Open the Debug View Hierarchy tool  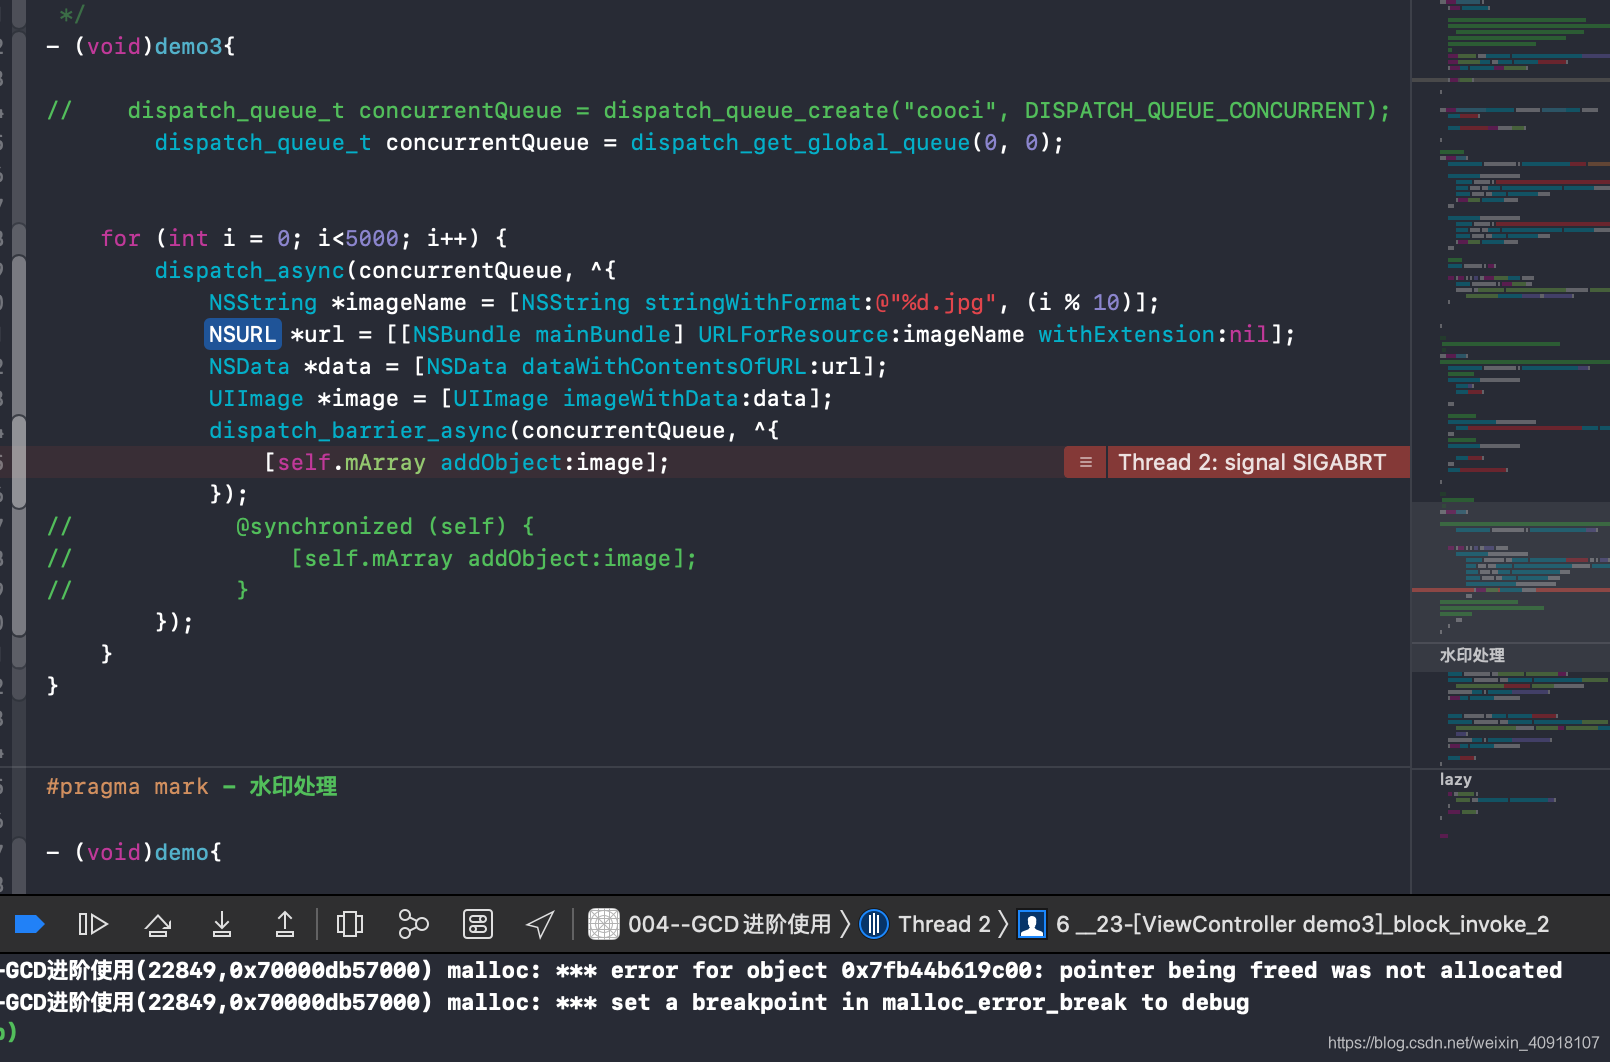coord(350,924)
